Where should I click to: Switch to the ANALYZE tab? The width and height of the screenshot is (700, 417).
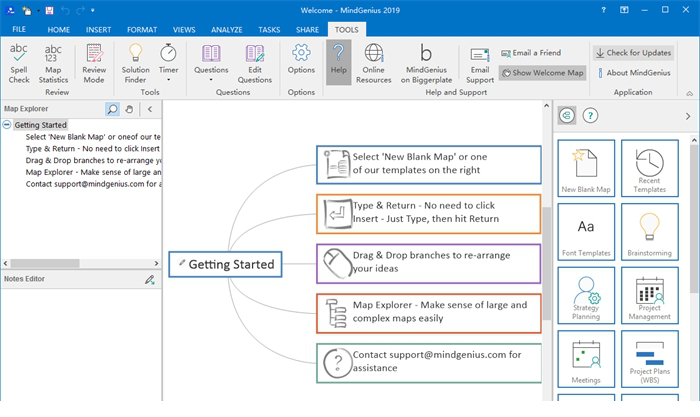pyautogui.click(x=226, y=30)
